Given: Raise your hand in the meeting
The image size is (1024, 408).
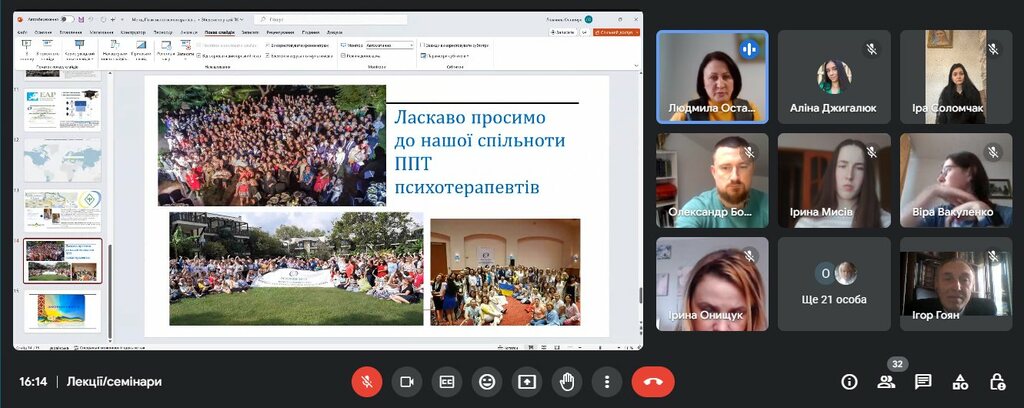Looking at the screenshot, I should [567, 382].
